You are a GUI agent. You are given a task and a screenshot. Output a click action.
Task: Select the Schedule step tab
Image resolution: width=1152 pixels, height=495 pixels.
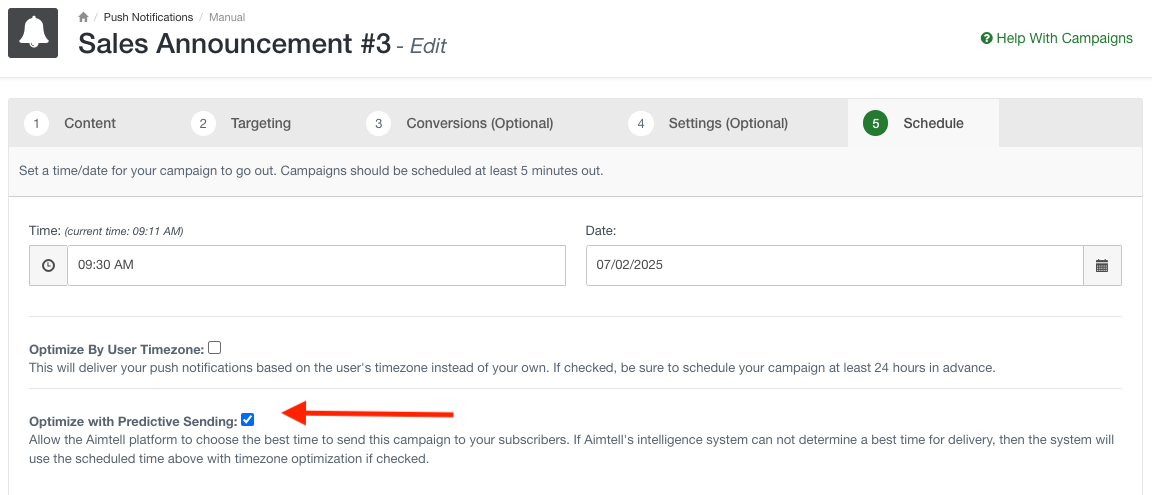(x=932, y=124)
